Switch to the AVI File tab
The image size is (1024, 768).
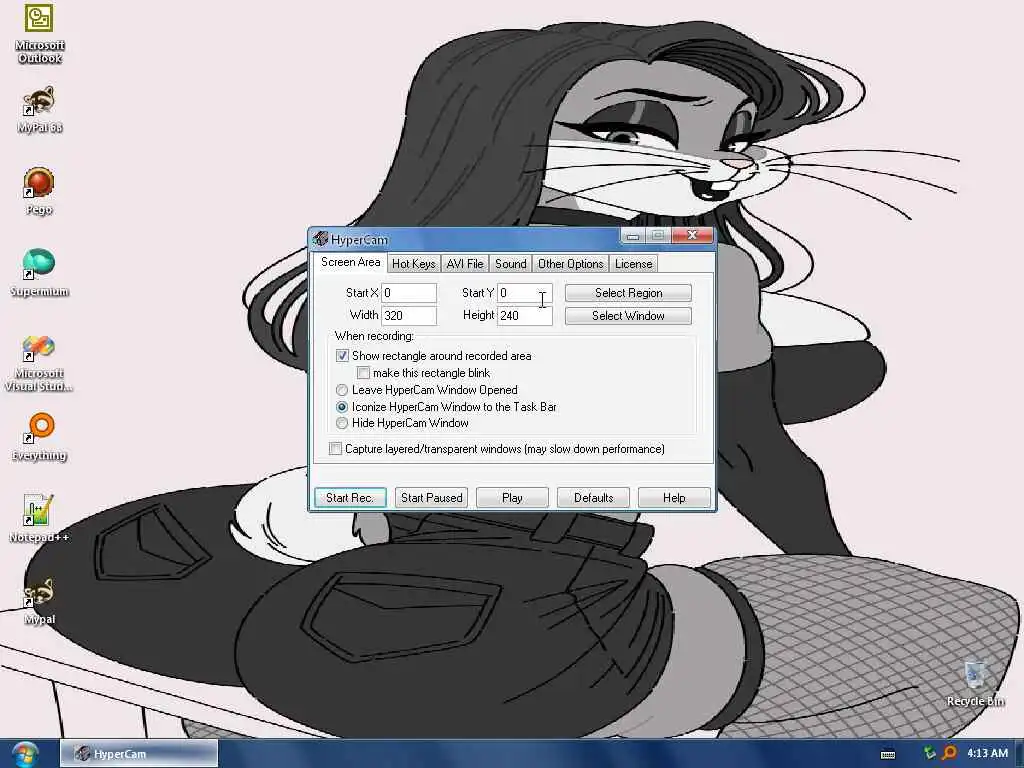tap(465, 264)
